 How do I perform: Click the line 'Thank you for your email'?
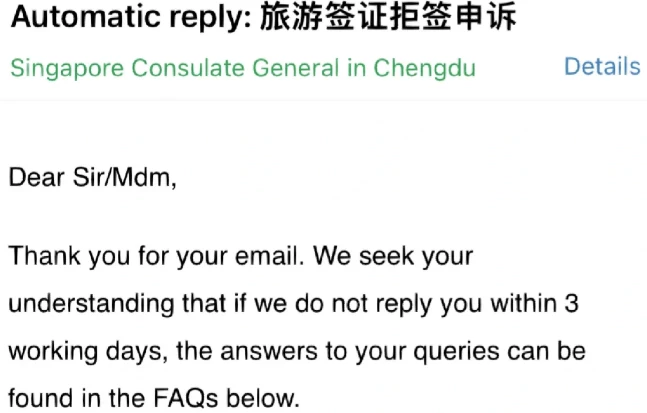156,257
